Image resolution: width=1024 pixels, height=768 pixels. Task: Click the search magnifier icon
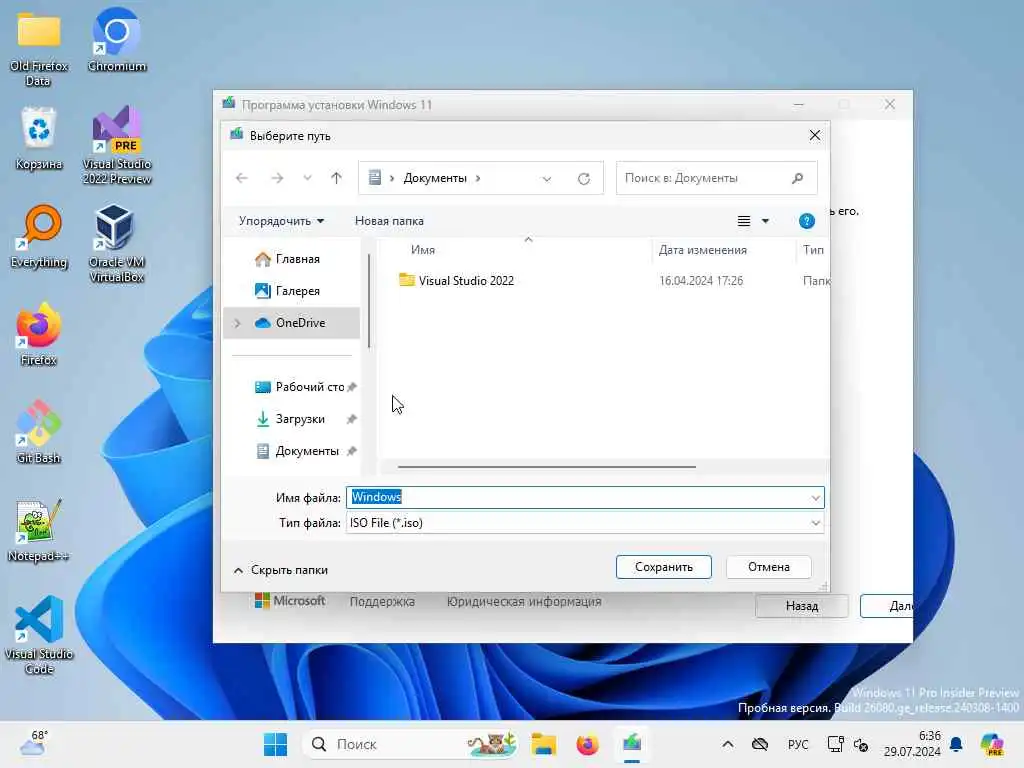pyautogui.click(x=797, y=178)
